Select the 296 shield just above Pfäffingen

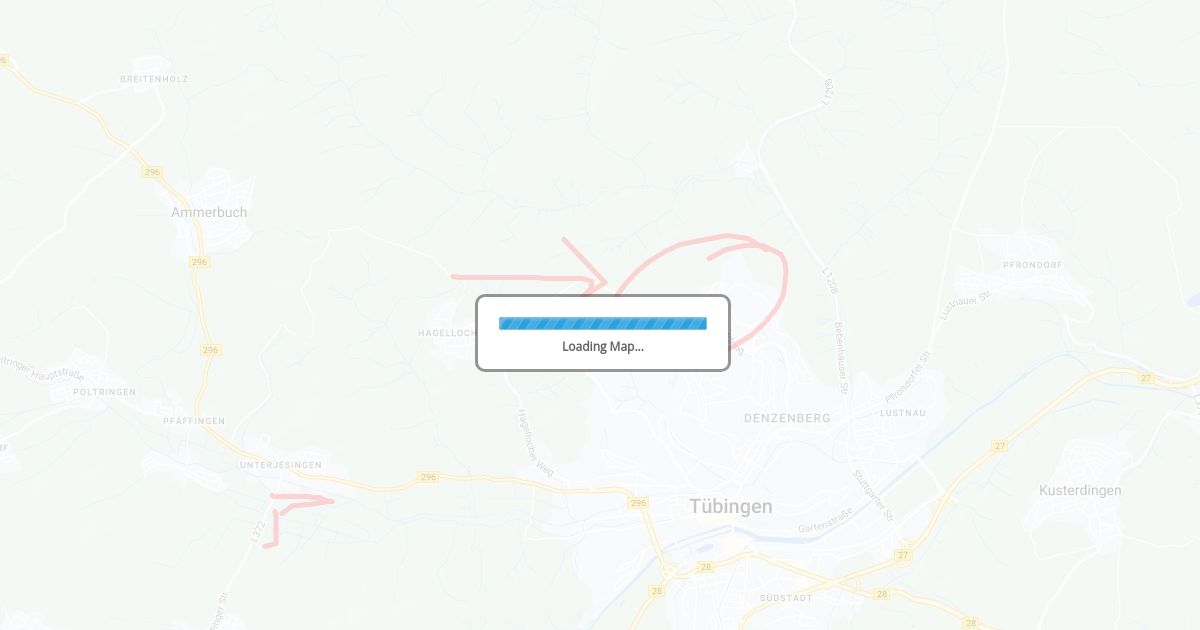tap(210, 350)
